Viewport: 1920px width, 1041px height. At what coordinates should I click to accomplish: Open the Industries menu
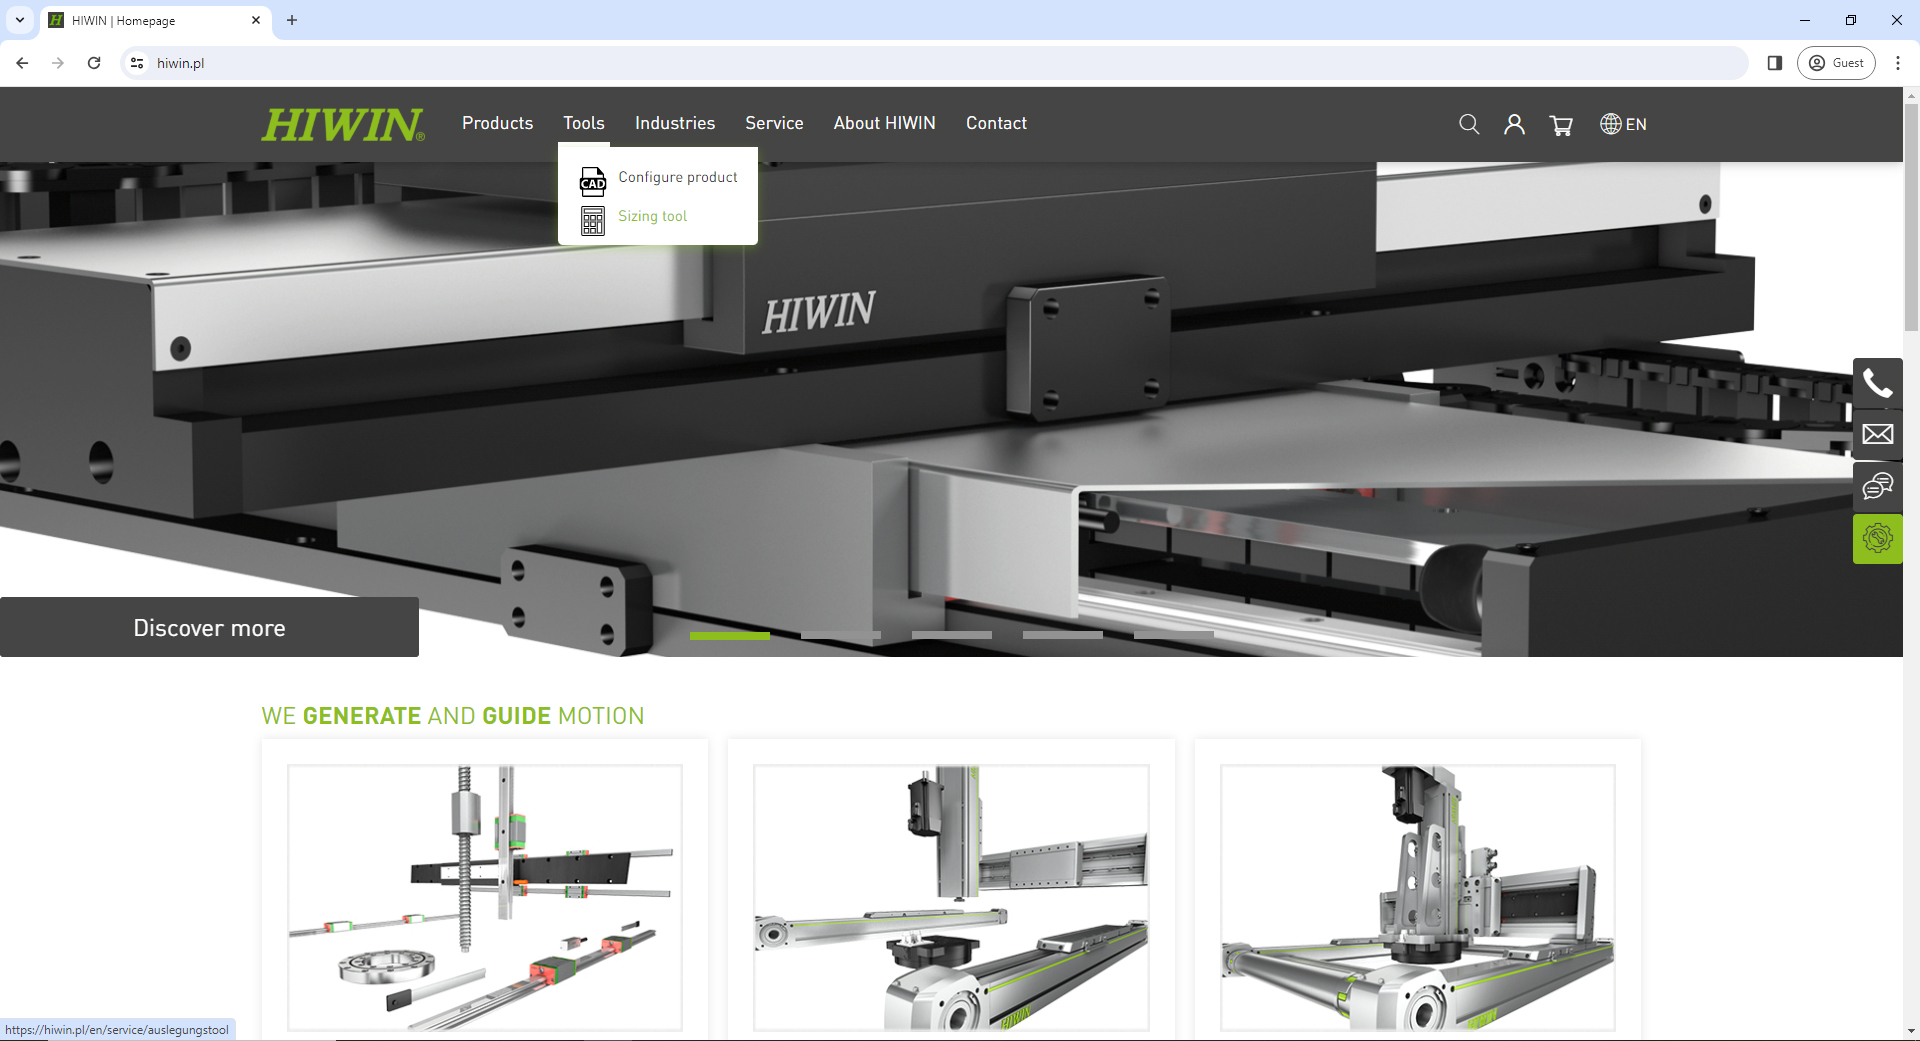click(x=675, y=123)
